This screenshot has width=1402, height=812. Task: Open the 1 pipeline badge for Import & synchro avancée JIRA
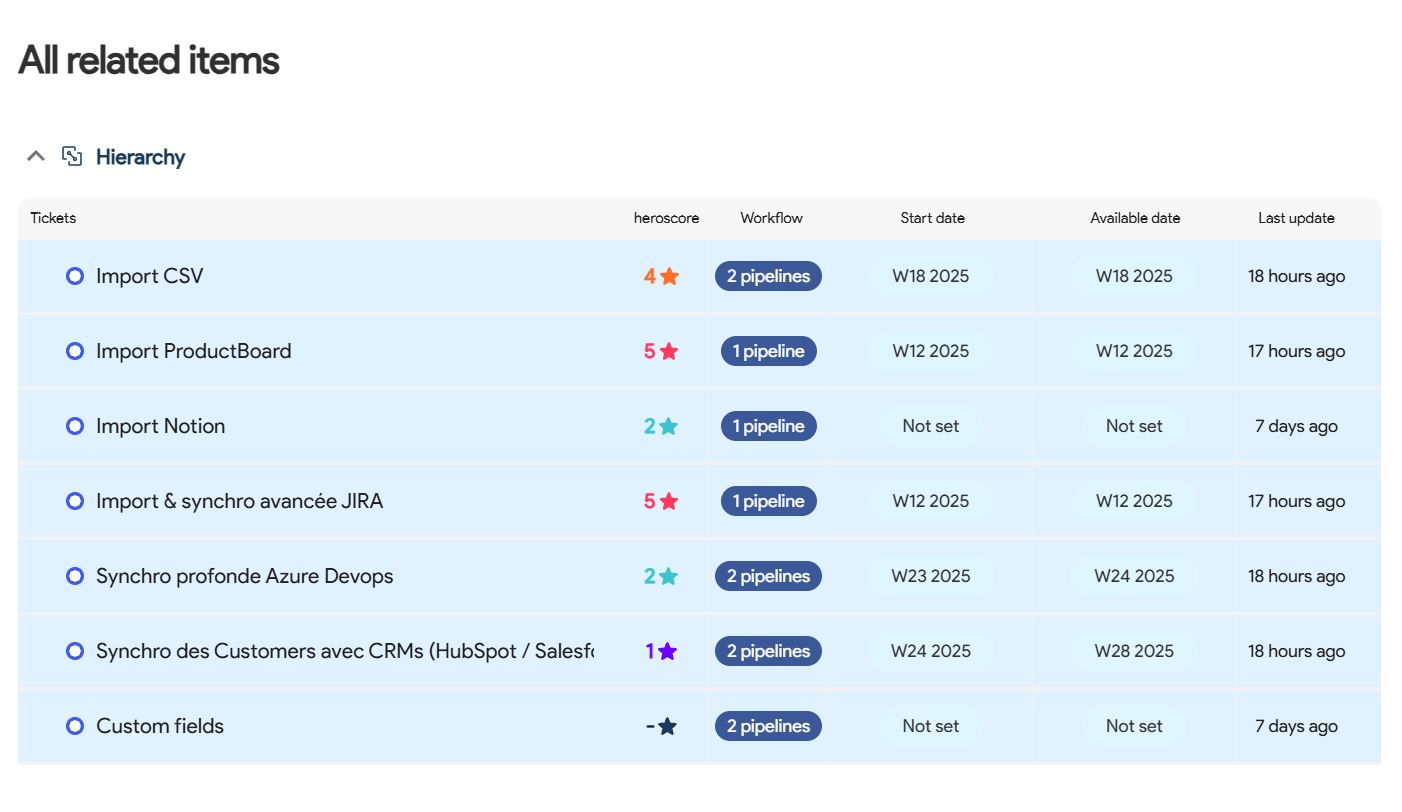click(768, 501)
